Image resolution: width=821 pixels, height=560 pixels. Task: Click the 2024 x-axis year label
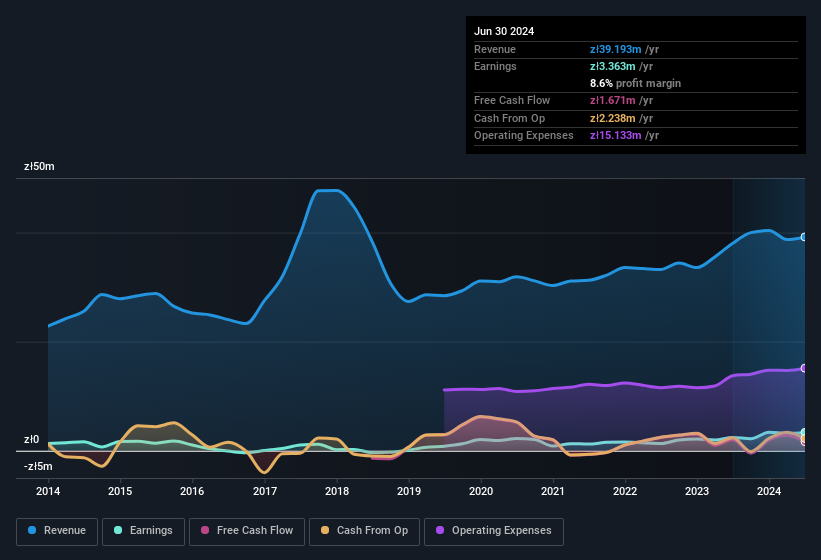[769, 491]
